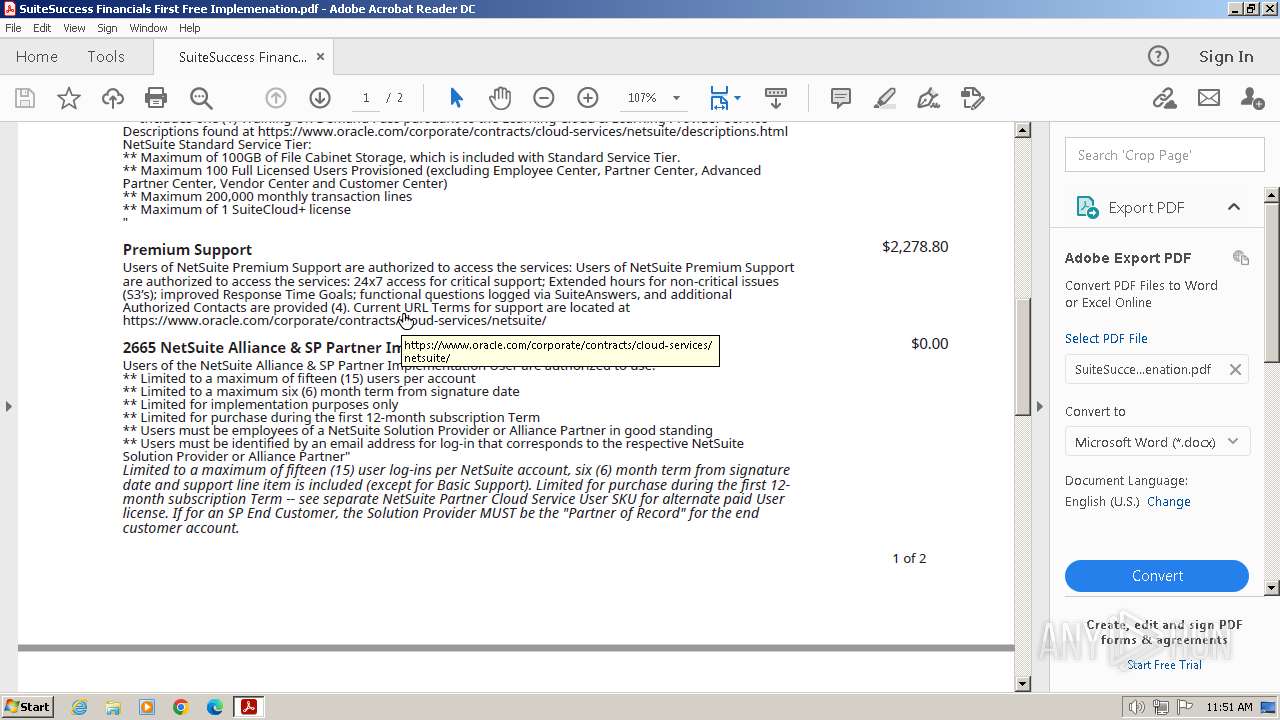
Task: Click the $2,278.80 price
Action: [915, 247]
